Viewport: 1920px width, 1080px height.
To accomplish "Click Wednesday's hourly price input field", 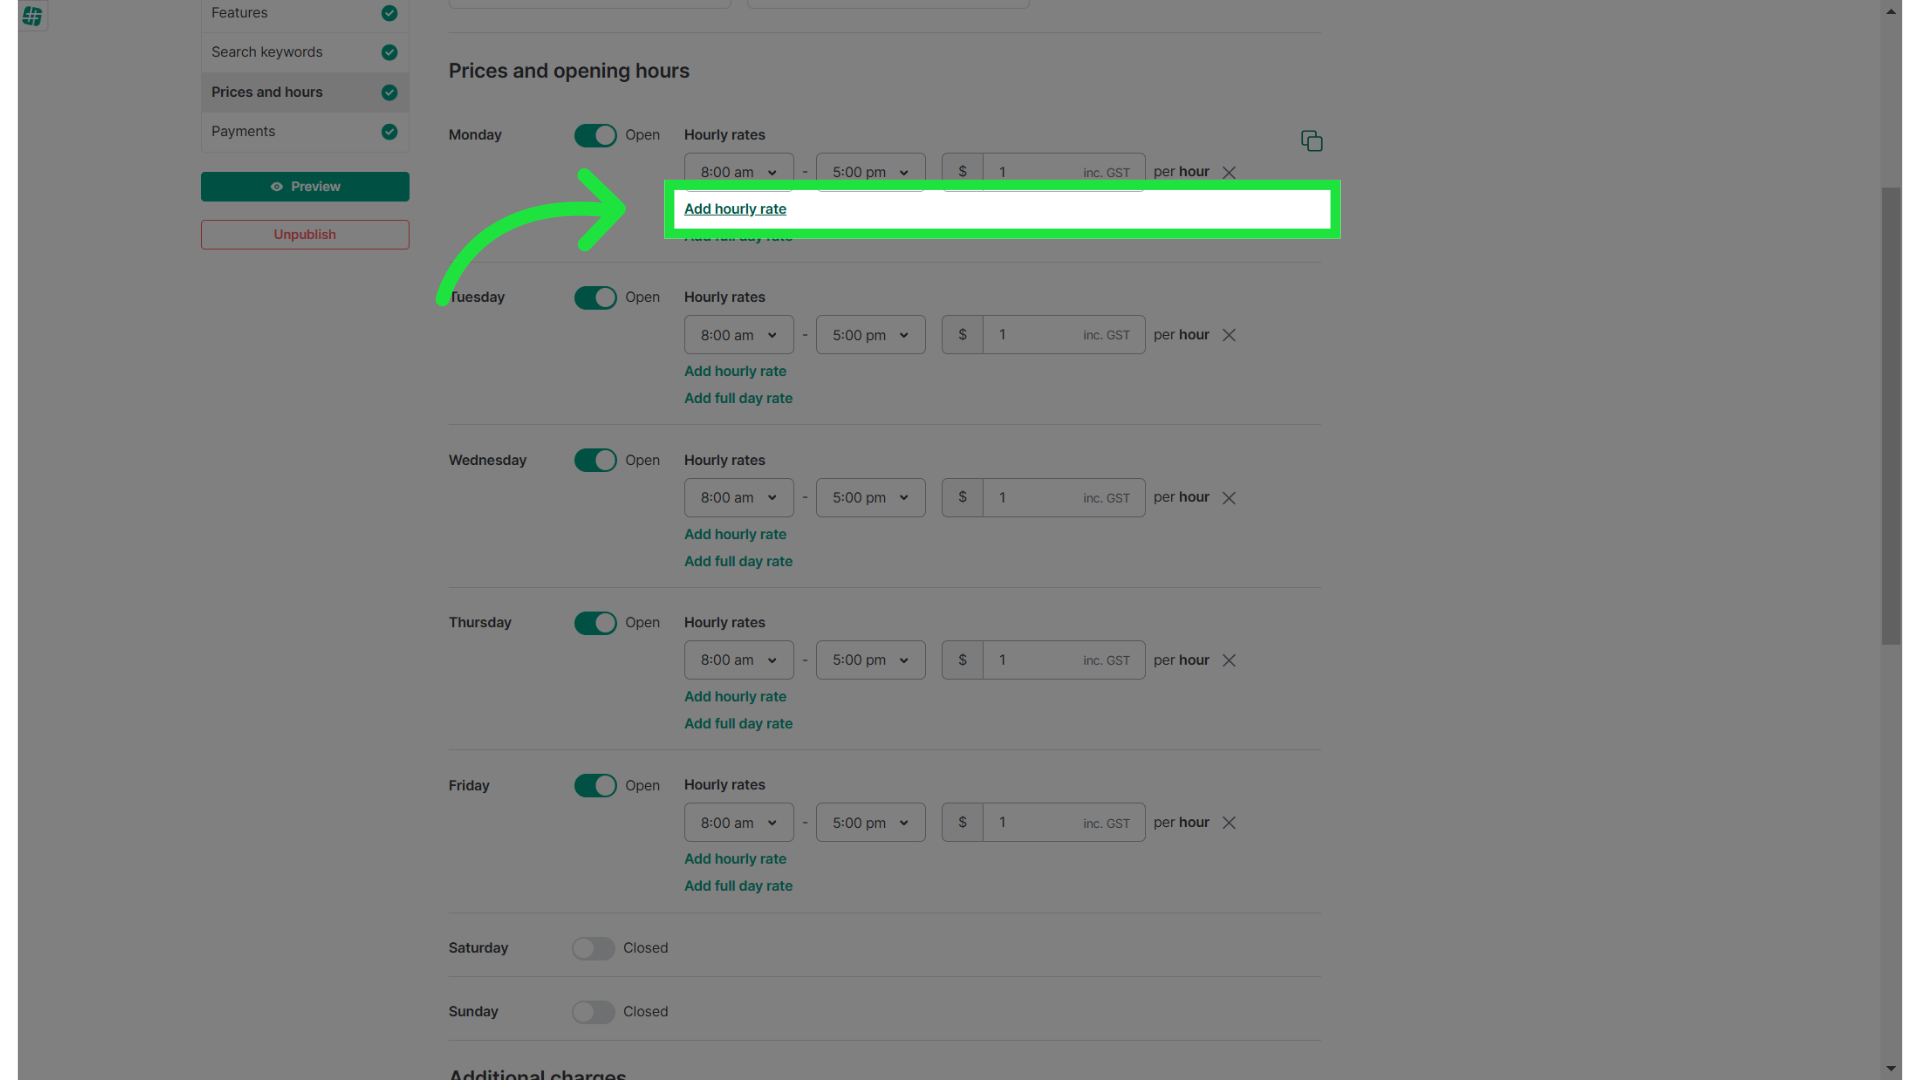I will [x=1064, y=498].
